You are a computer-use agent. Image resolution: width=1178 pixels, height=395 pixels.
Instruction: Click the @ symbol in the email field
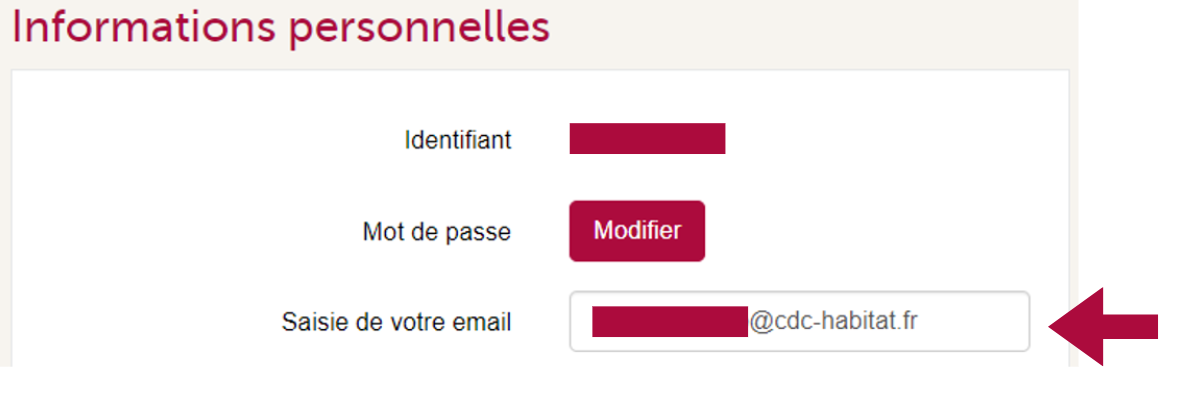pos(759,322)
